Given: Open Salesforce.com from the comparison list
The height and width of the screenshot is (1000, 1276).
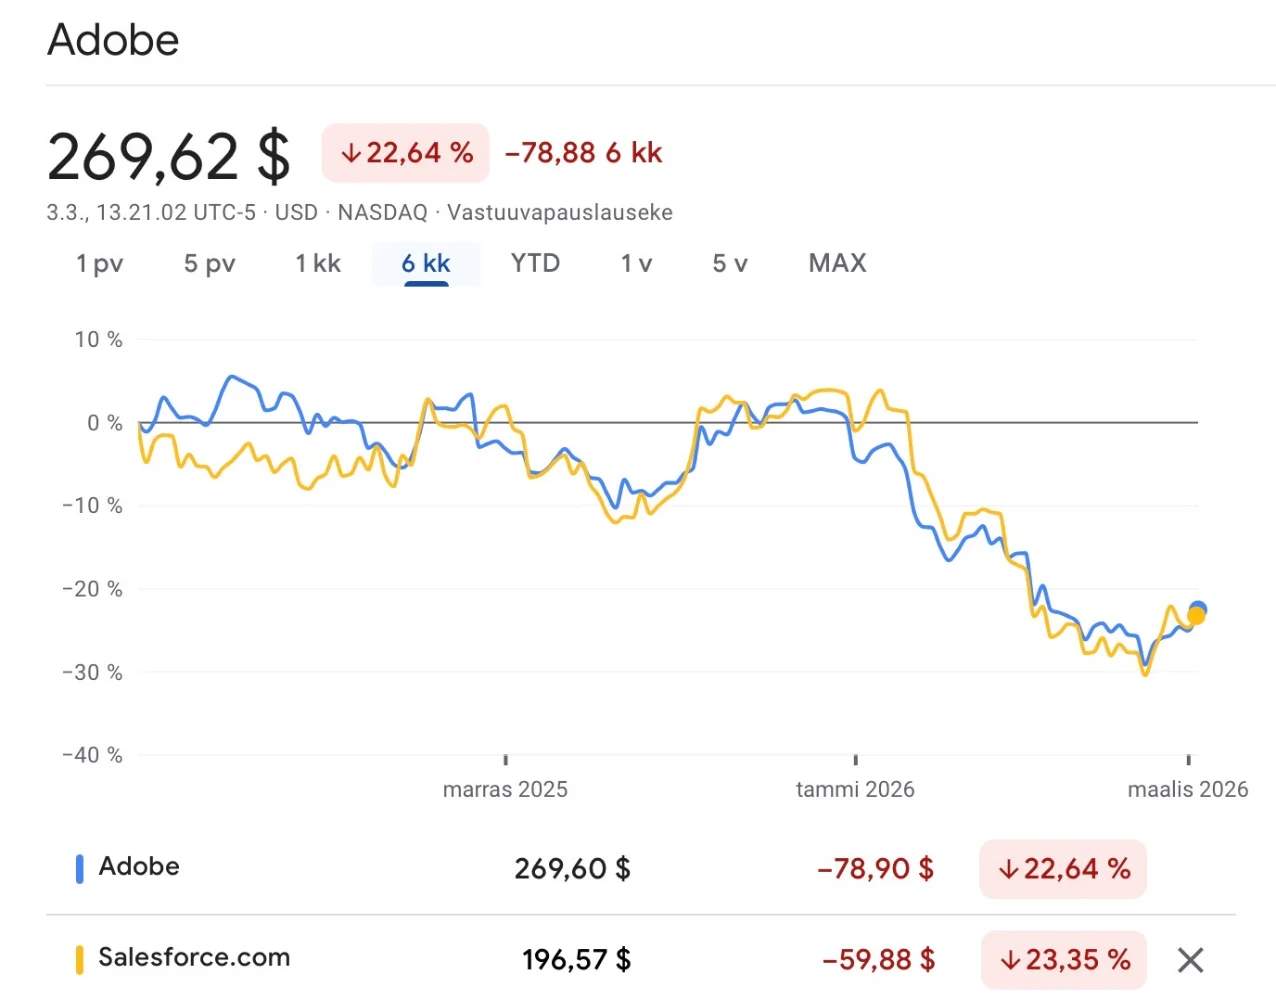Looking at the screenshot, I should [x=194, y=958].
